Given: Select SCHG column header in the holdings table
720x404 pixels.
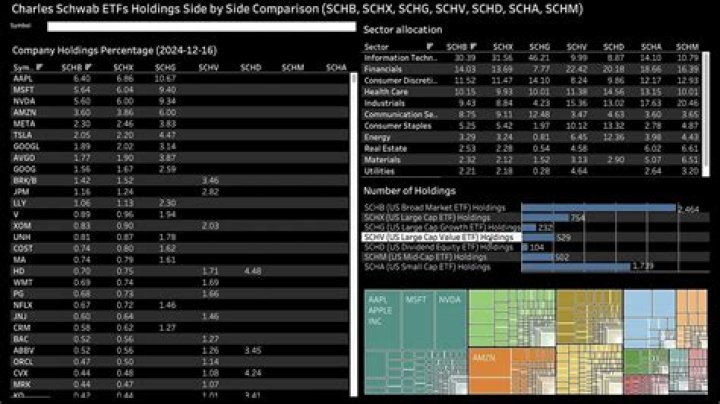Looking at the screenshot, I should coord(165,67).
